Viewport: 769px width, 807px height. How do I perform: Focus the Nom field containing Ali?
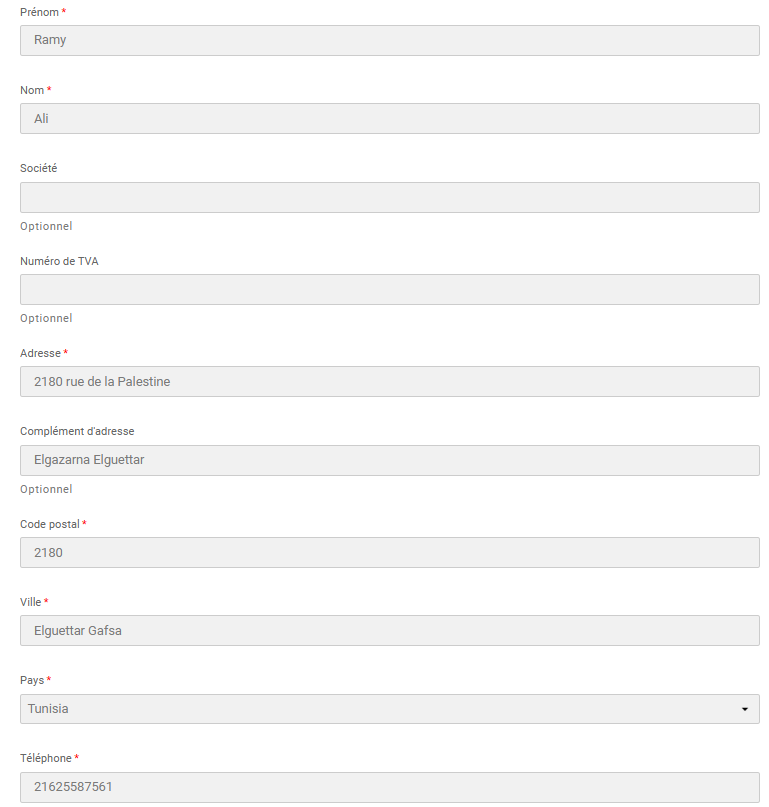coord(389,119)
